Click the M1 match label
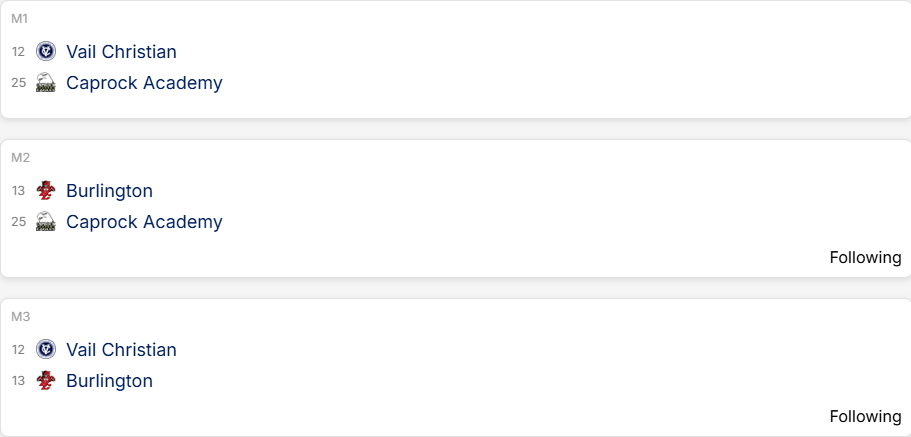 pos(20,19)
